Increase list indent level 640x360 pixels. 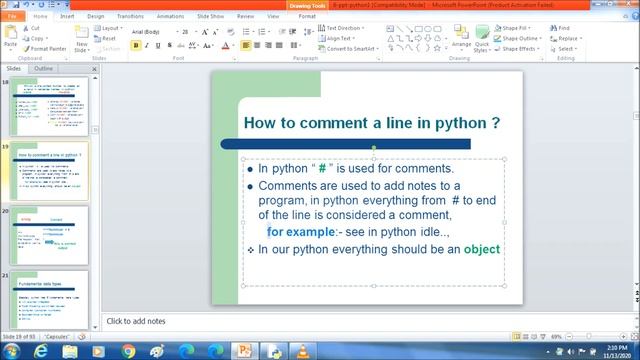[x=292, y=32]
